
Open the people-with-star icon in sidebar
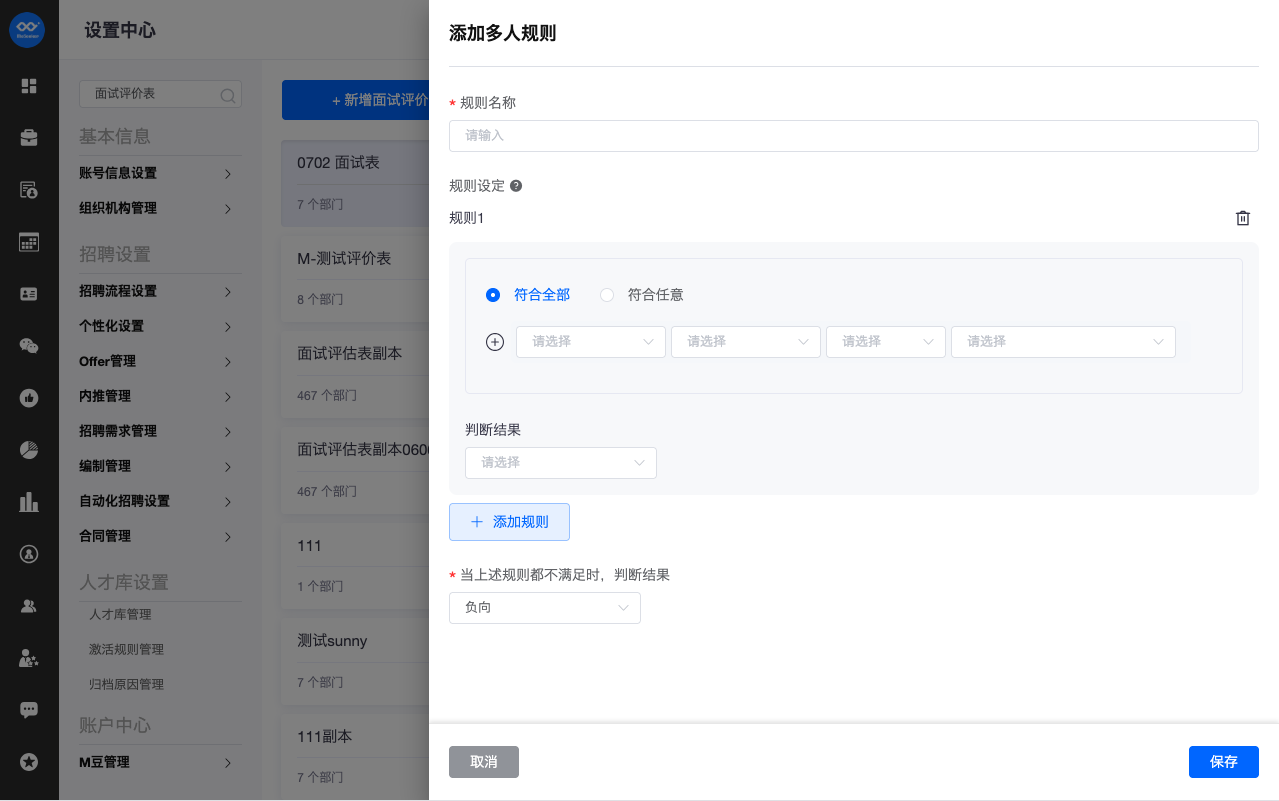(x=29, y=658)
